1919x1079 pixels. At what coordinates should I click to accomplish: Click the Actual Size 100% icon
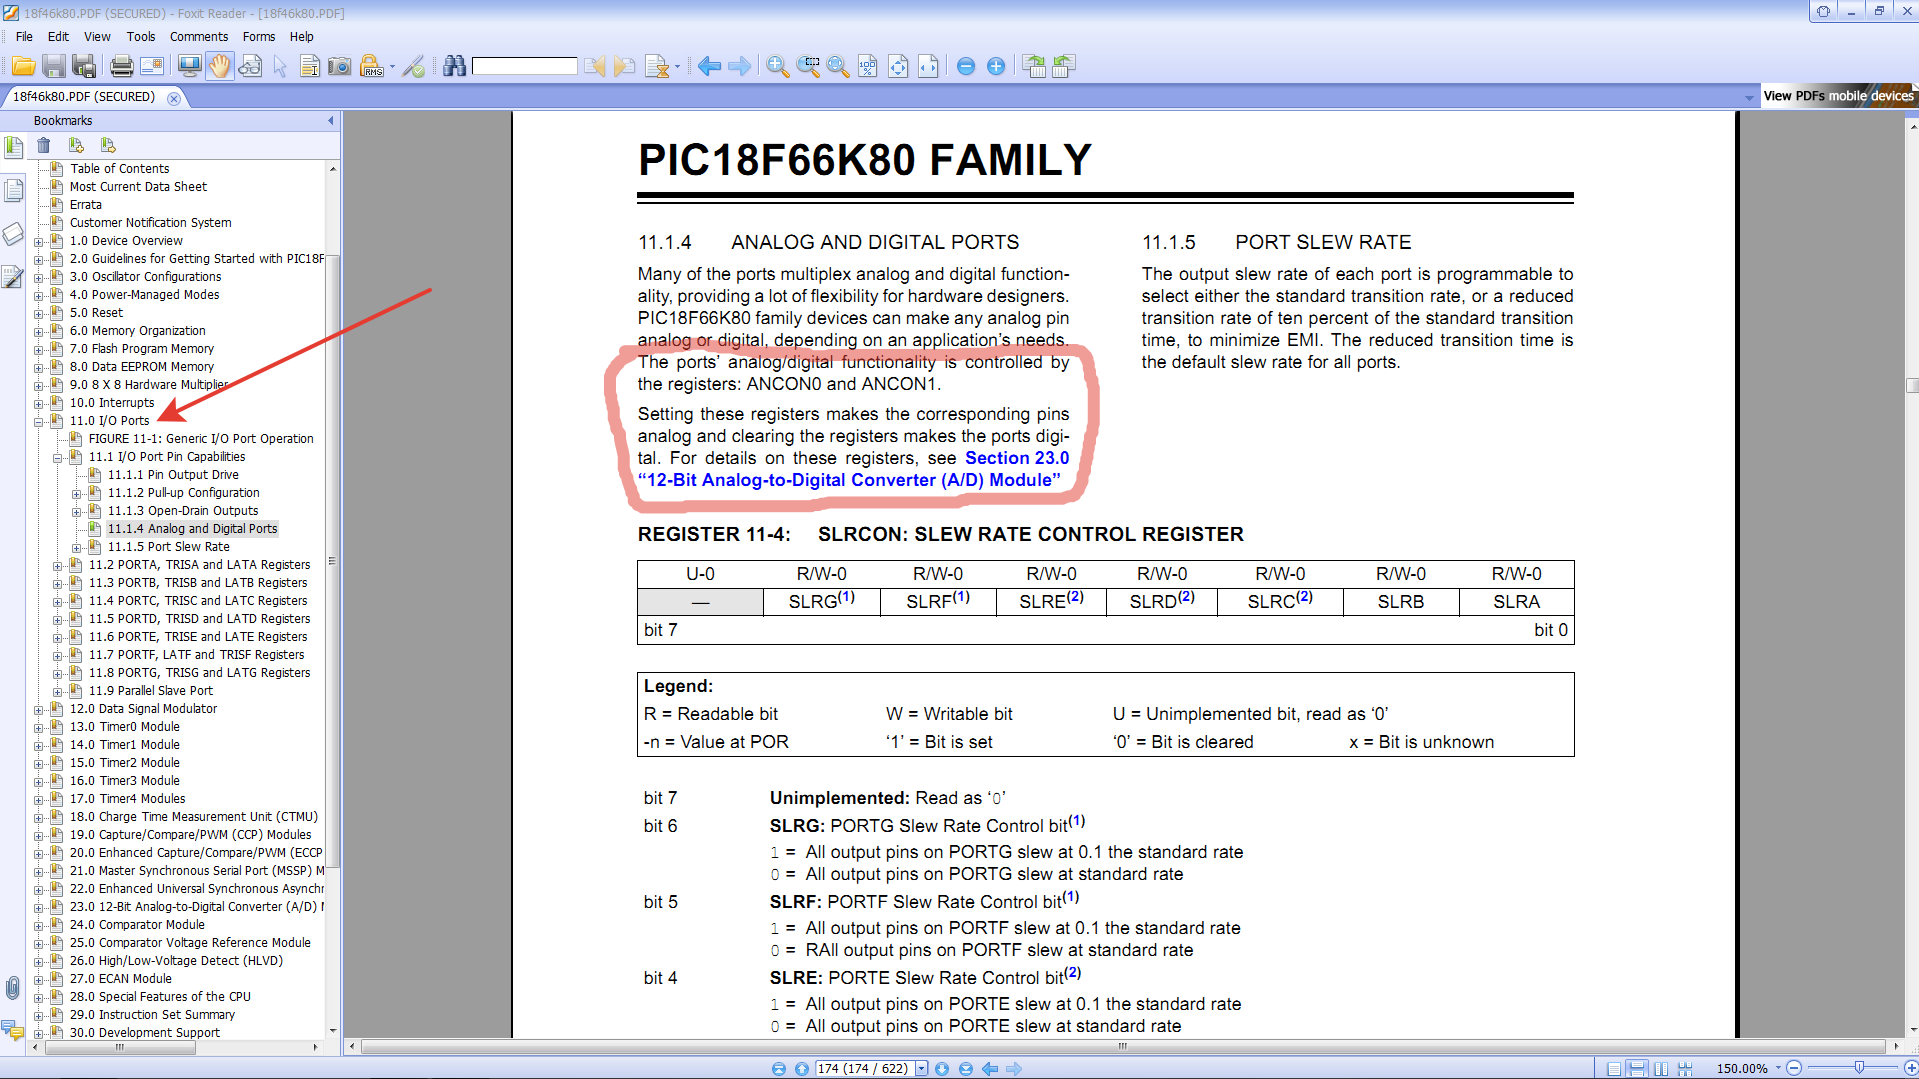pyautogui.click(x=868, y=67)
